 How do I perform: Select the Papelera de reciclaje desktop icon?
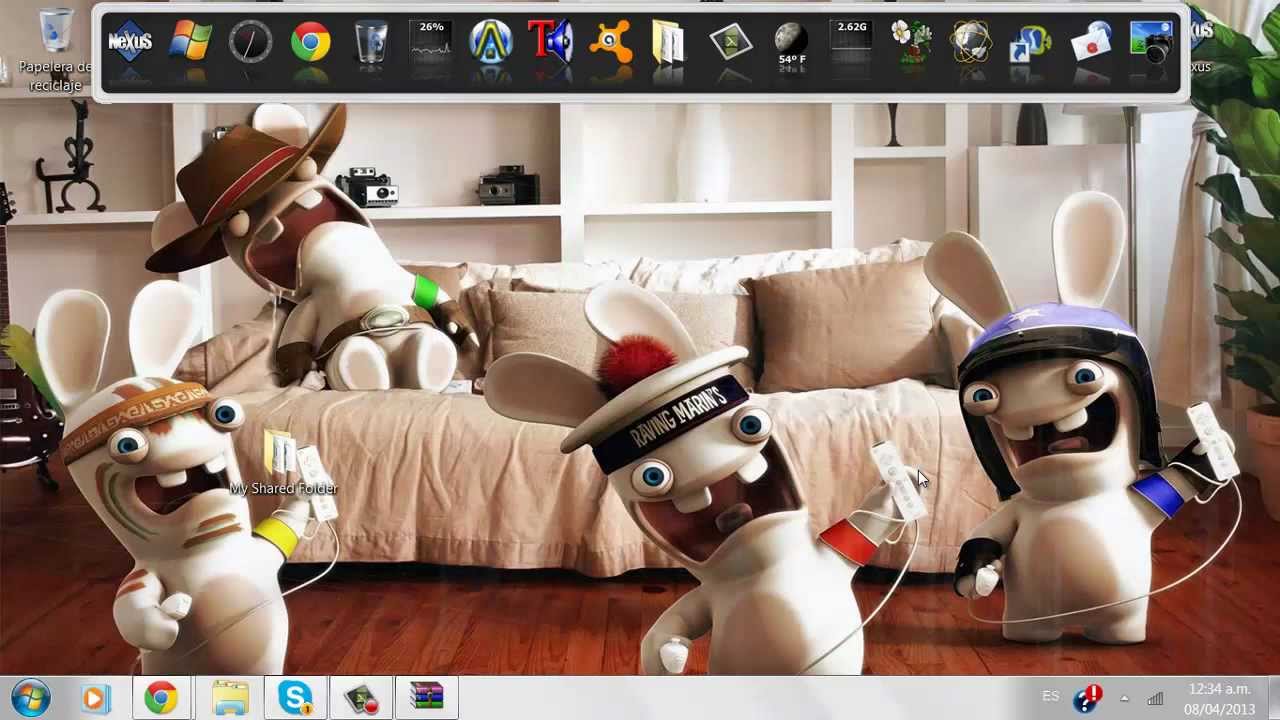55,50
